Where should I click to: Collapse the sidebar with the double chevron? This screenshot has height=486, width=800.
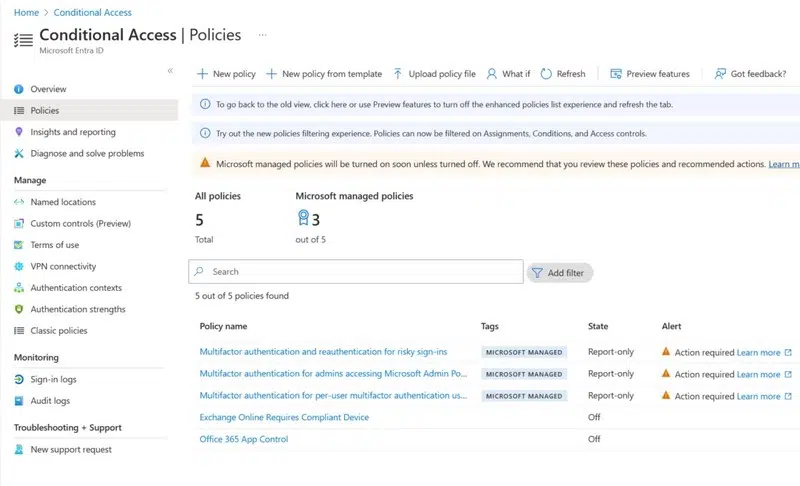pos(170,71)
